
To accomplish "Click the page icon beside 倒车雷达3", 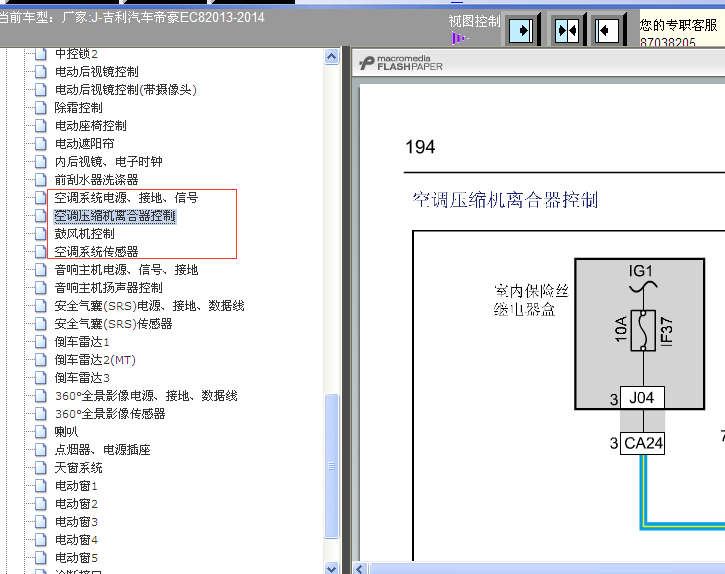I will tap(41, 378).
